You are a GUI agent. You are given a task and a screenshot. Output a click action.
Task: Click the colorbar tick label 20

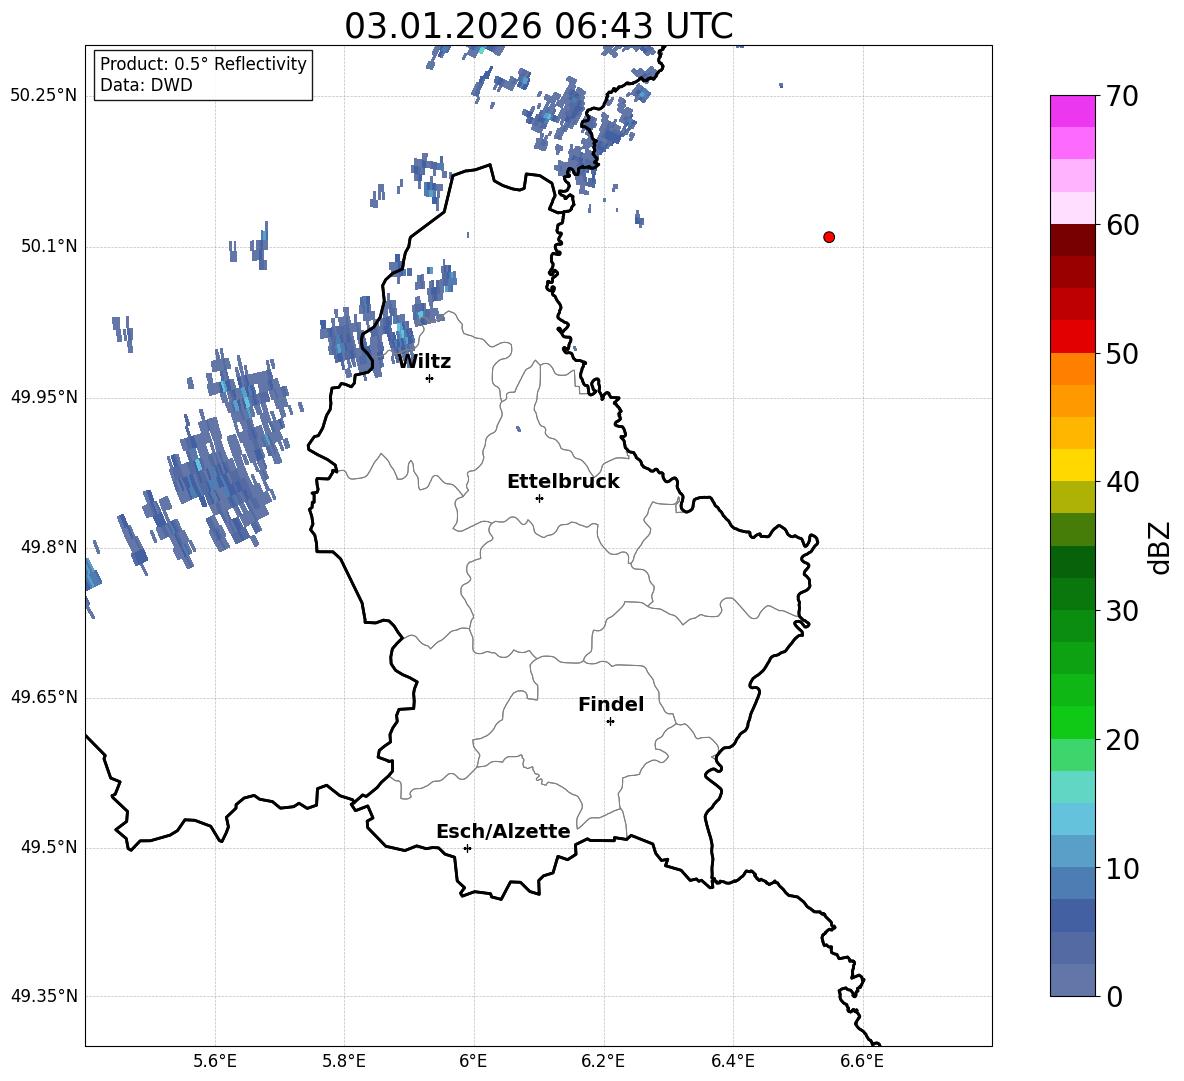1122,740
